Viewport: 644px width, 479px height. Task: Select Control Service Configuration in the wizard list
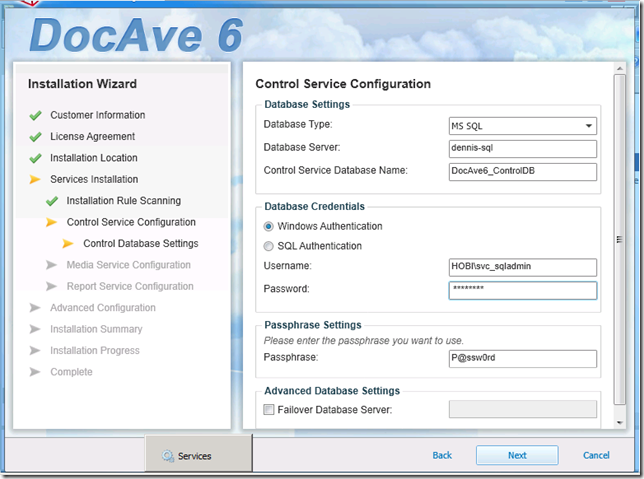pyautogui.click(x=131, y=222)
